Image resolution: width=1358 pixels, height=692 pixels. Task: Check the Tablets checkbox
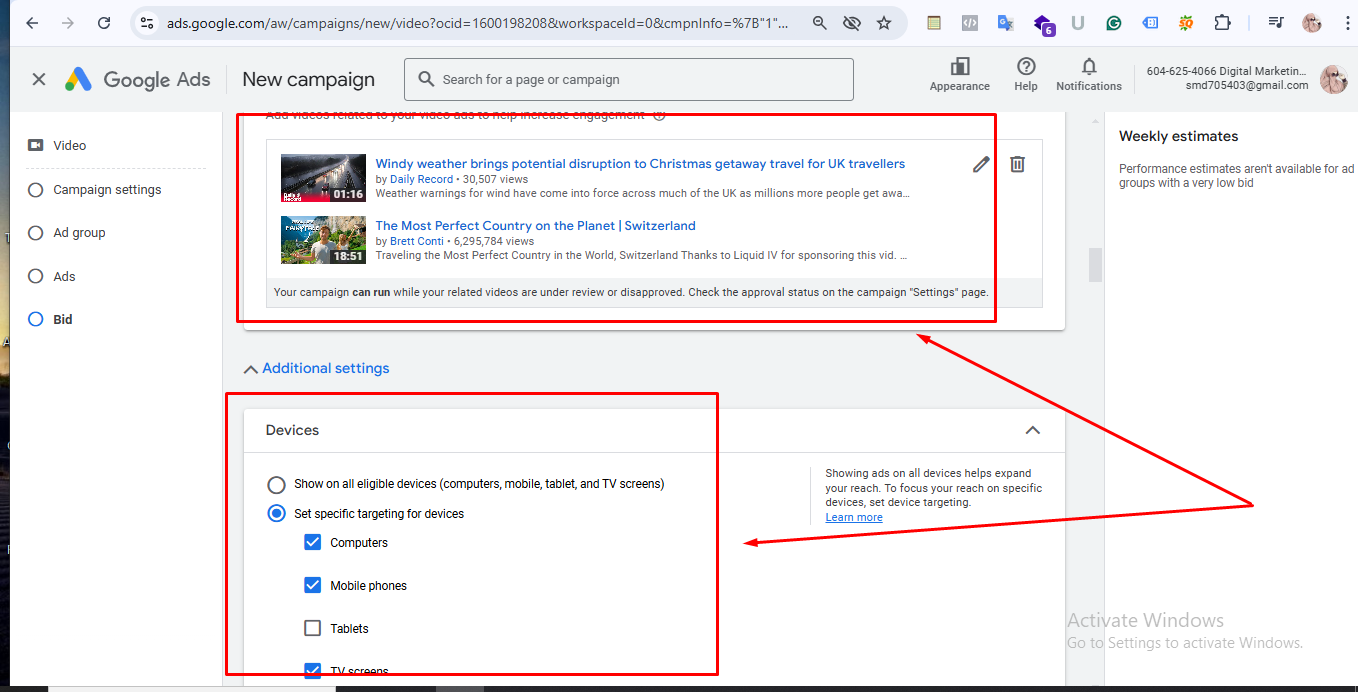pos(313,628)
